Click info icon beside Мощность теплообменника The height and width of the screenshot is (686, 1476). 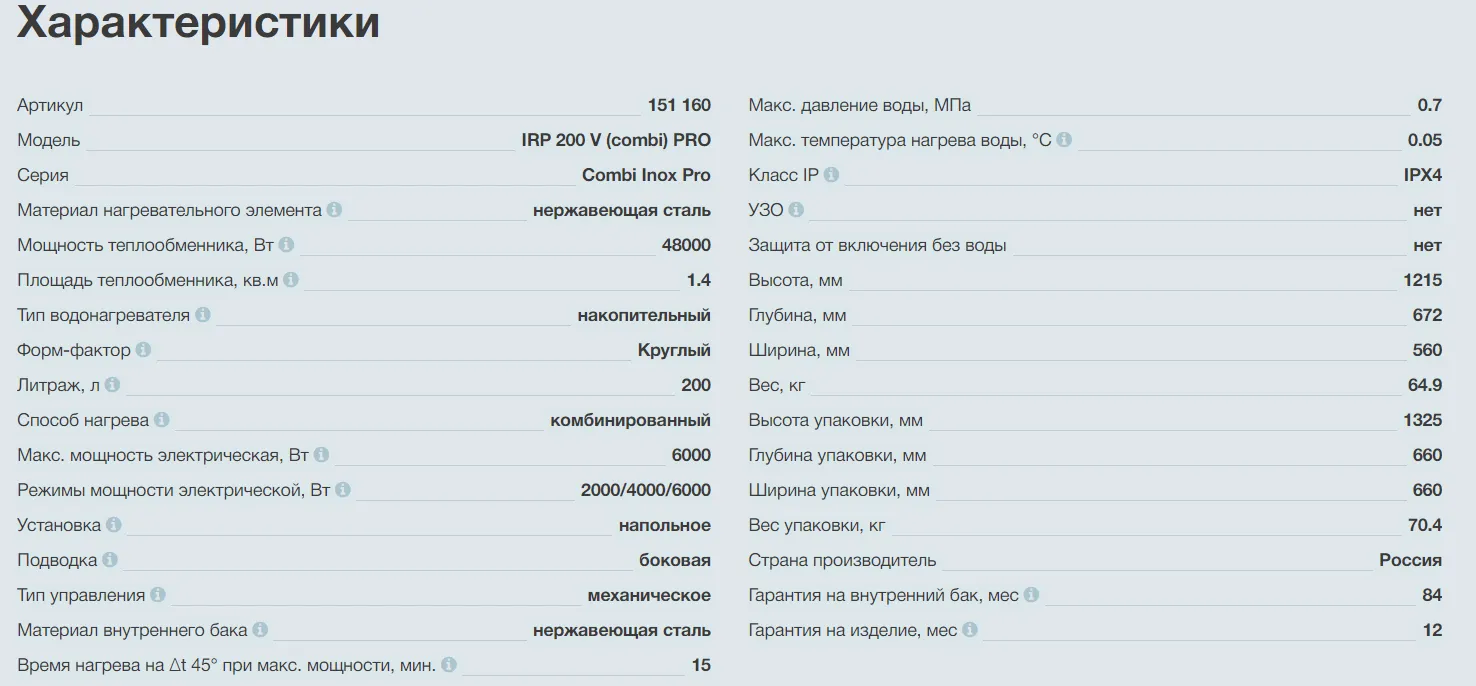[286, 245]
